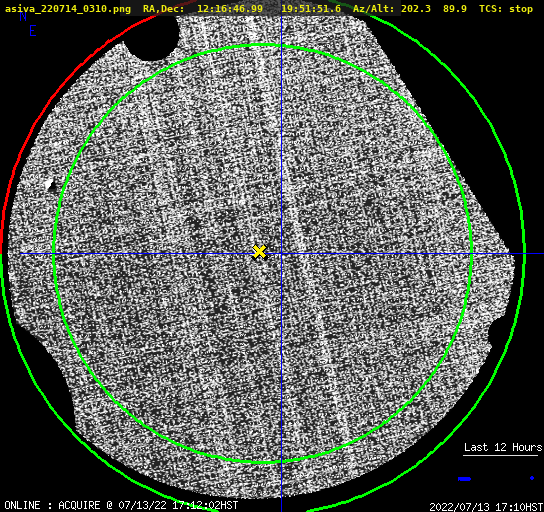544x512 pixels.
Task: Click the yellow X telescope pointing marker
Action: 259,252
